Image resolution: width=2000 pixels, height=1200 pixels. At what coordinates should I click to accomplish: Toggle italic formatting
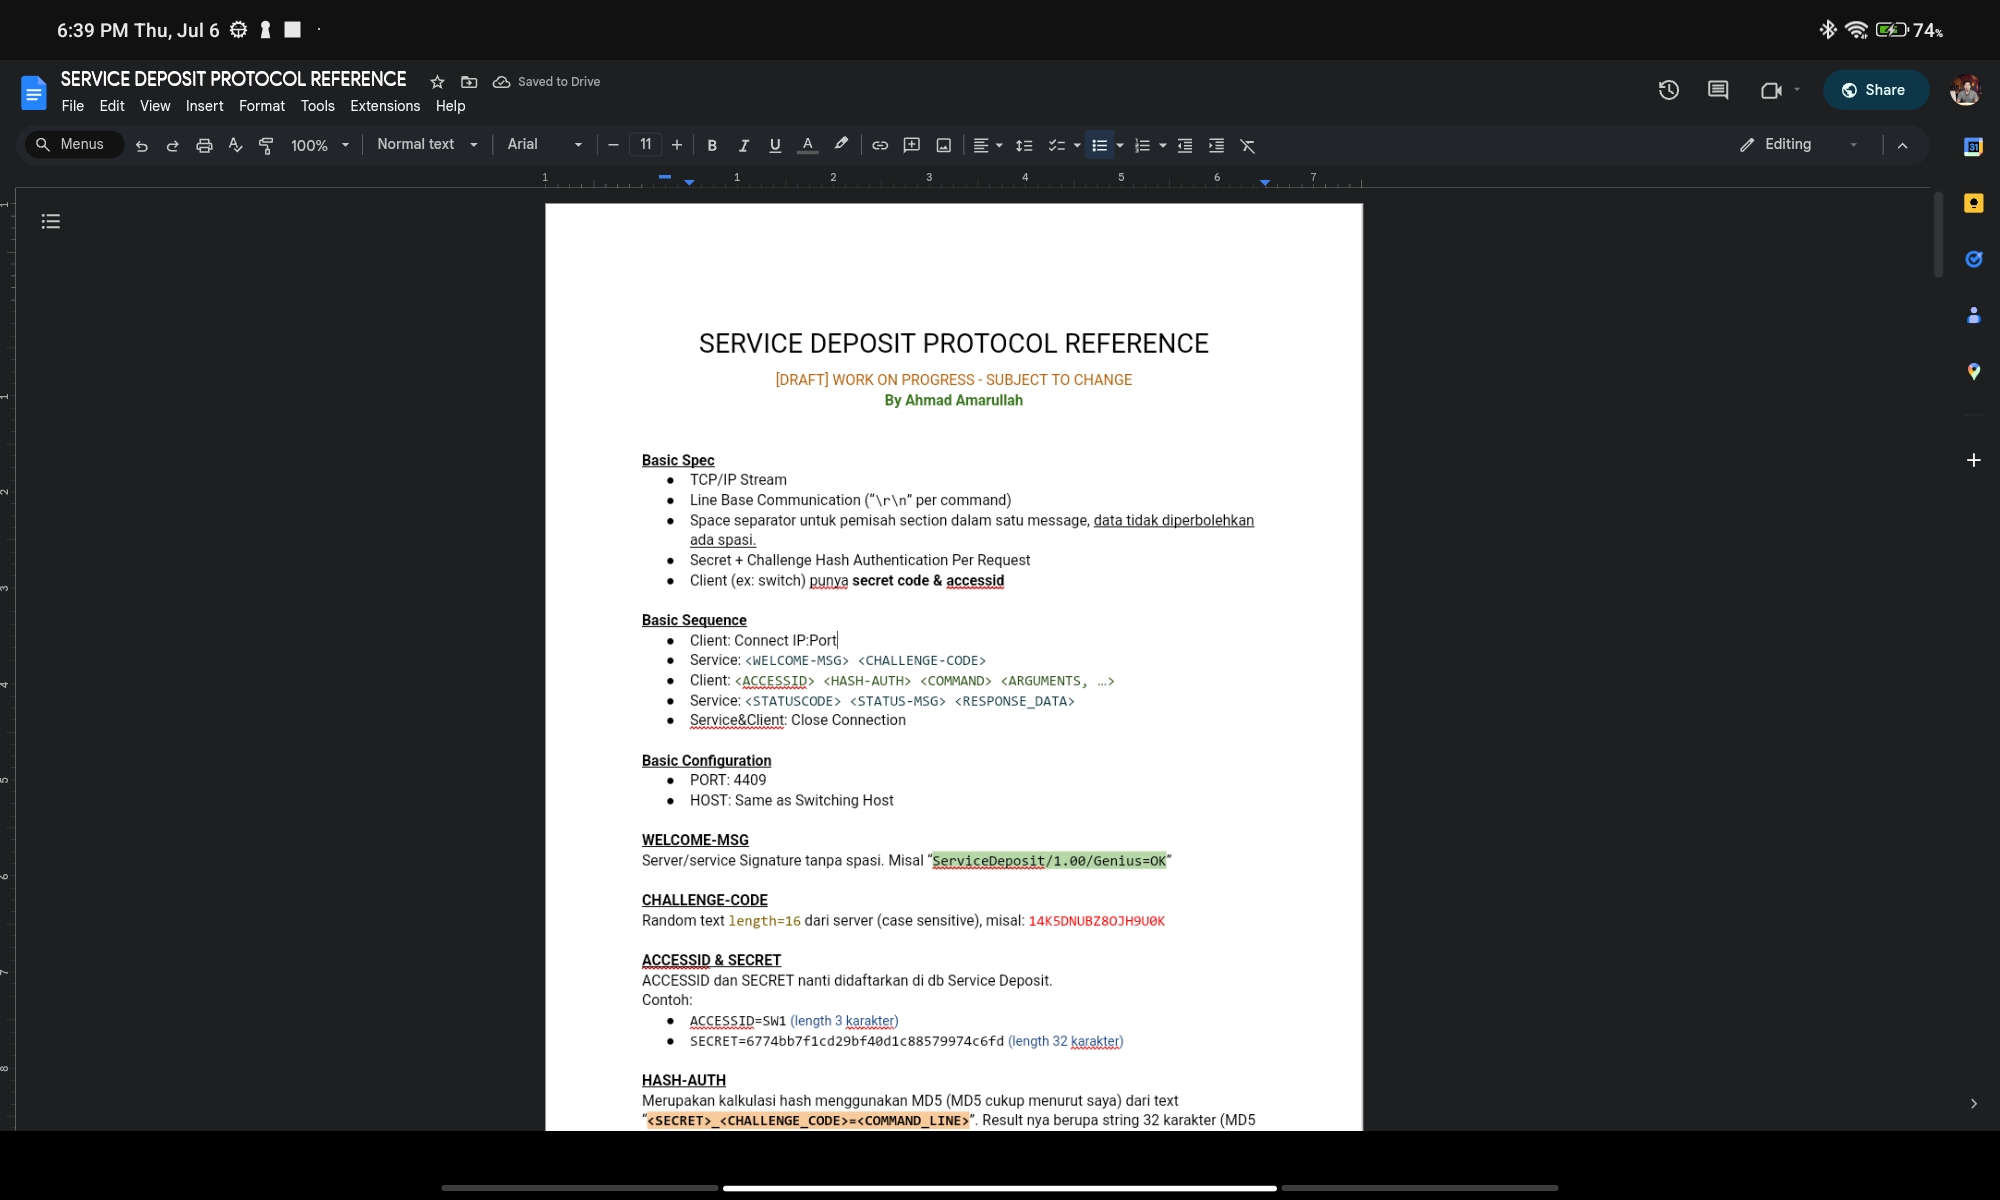click(743, 145)
